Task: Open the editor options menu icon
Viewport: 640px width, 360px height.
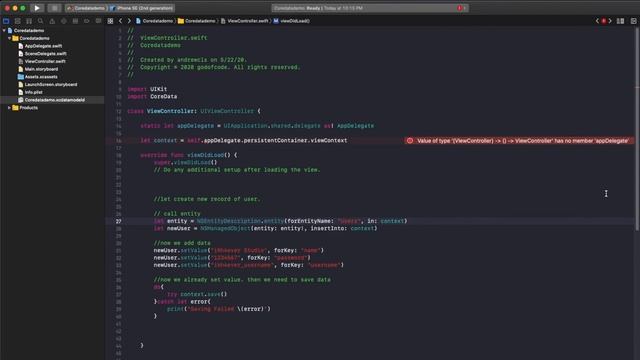Action: point(620,21)
